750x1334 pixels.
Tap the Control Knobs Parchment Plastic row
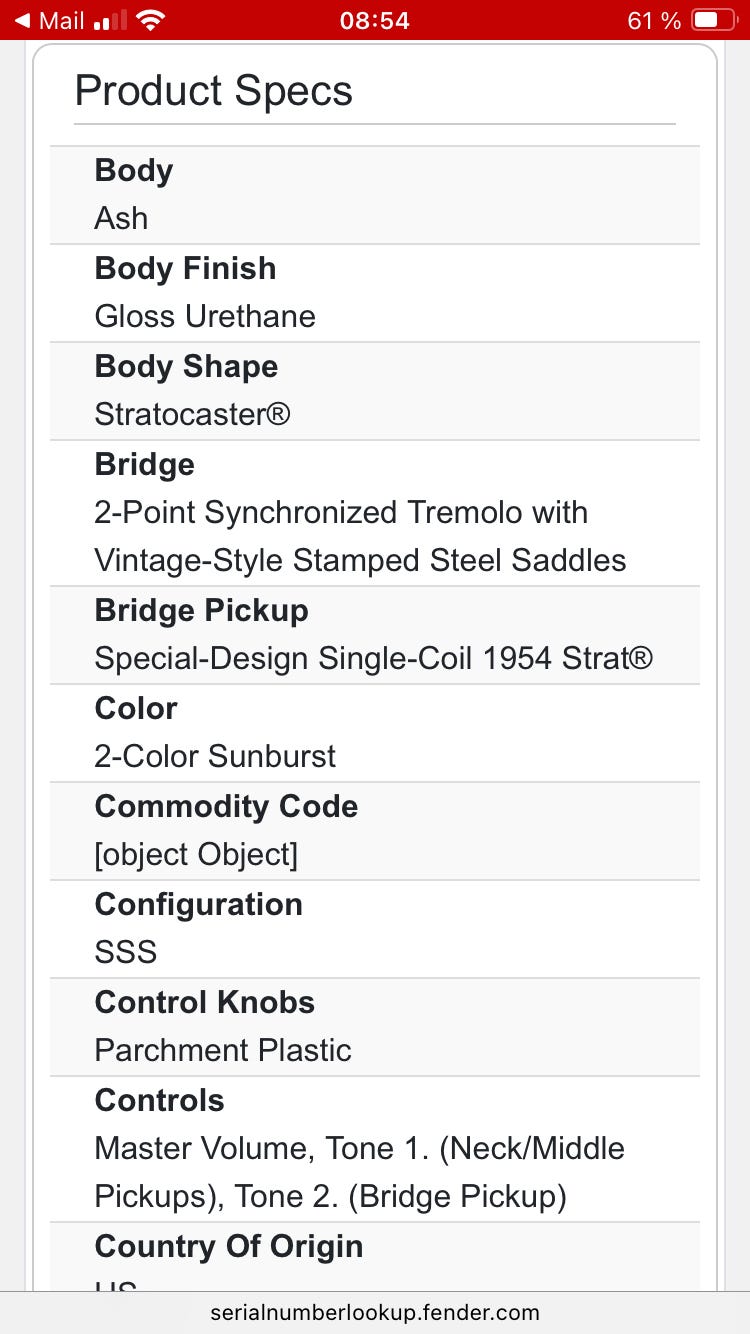[375, 1027]
